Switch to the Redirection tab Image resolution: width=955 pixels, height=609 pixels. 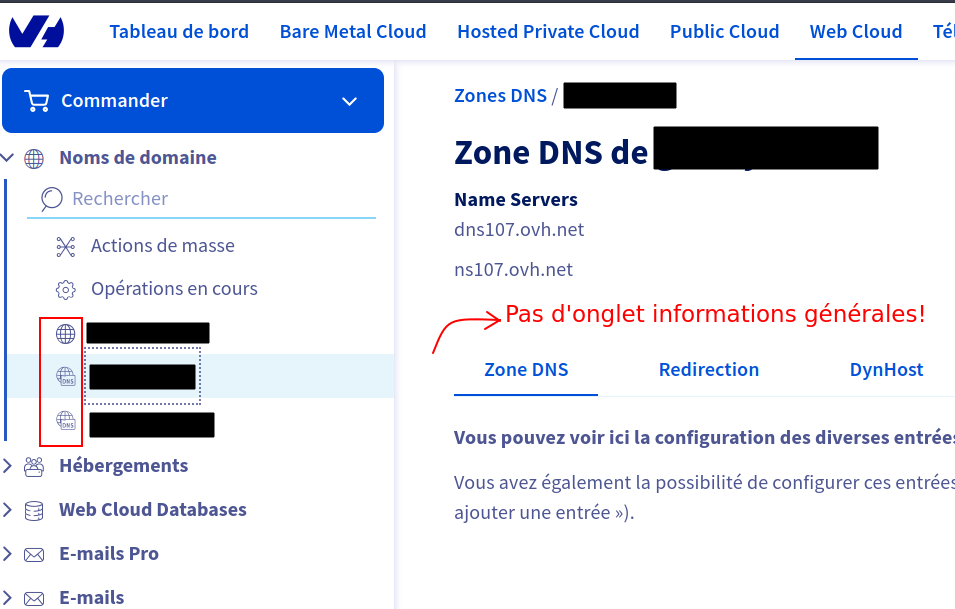point(709,370)
